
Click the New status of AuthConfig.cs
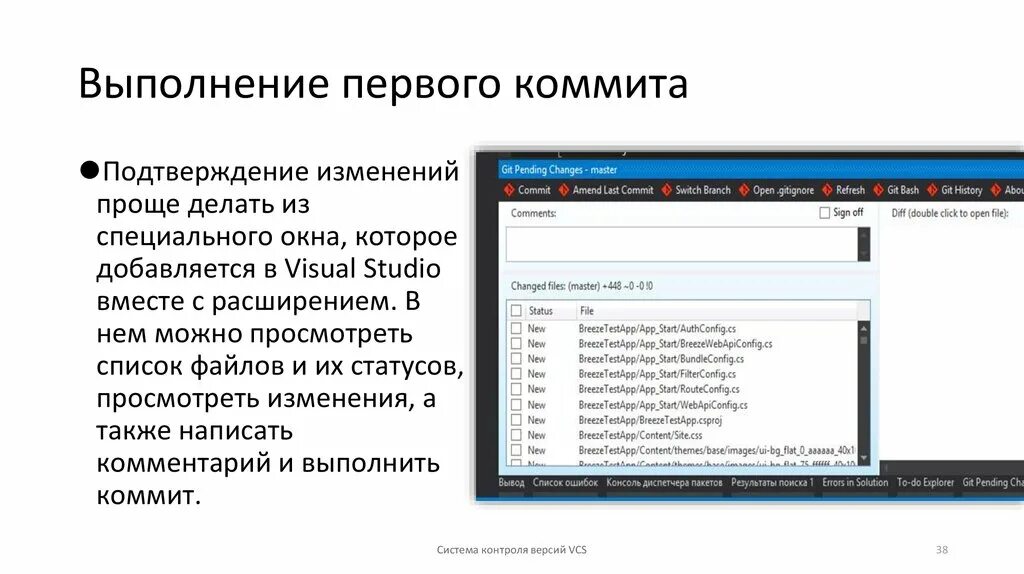(x=536, y=328)
